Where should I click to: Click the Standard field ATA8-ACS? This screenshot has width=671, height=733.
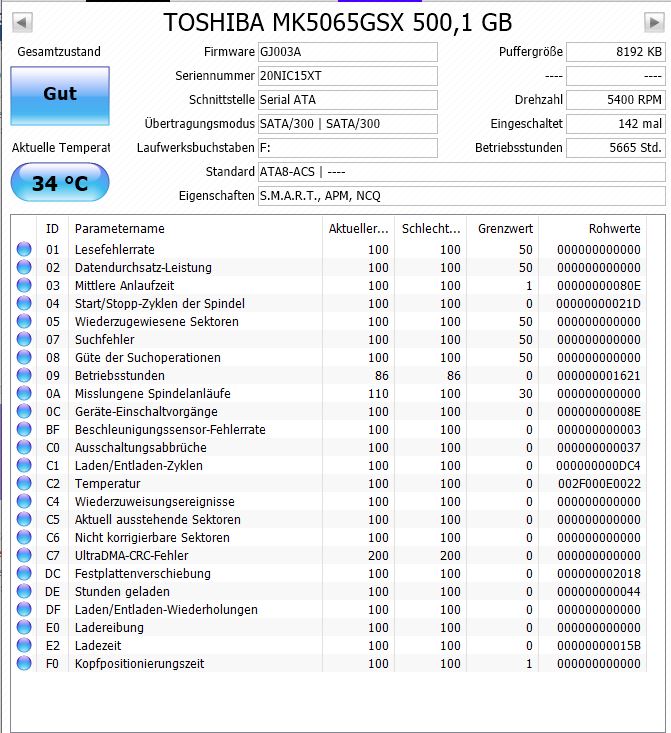pos(462,172)
